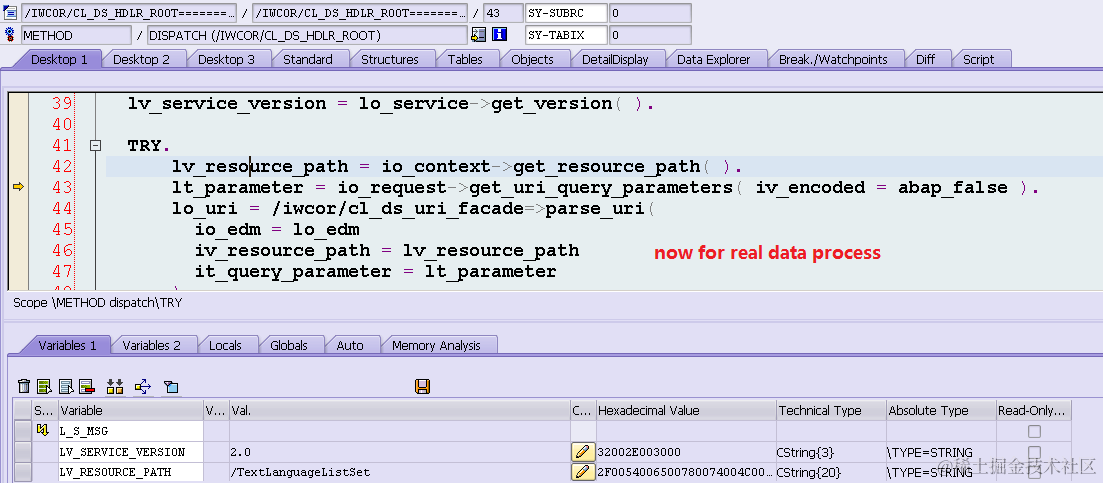The width and height of the screenshot is (1103, 483).
Task: Select the Auto tab
Action: coord(350,345)
